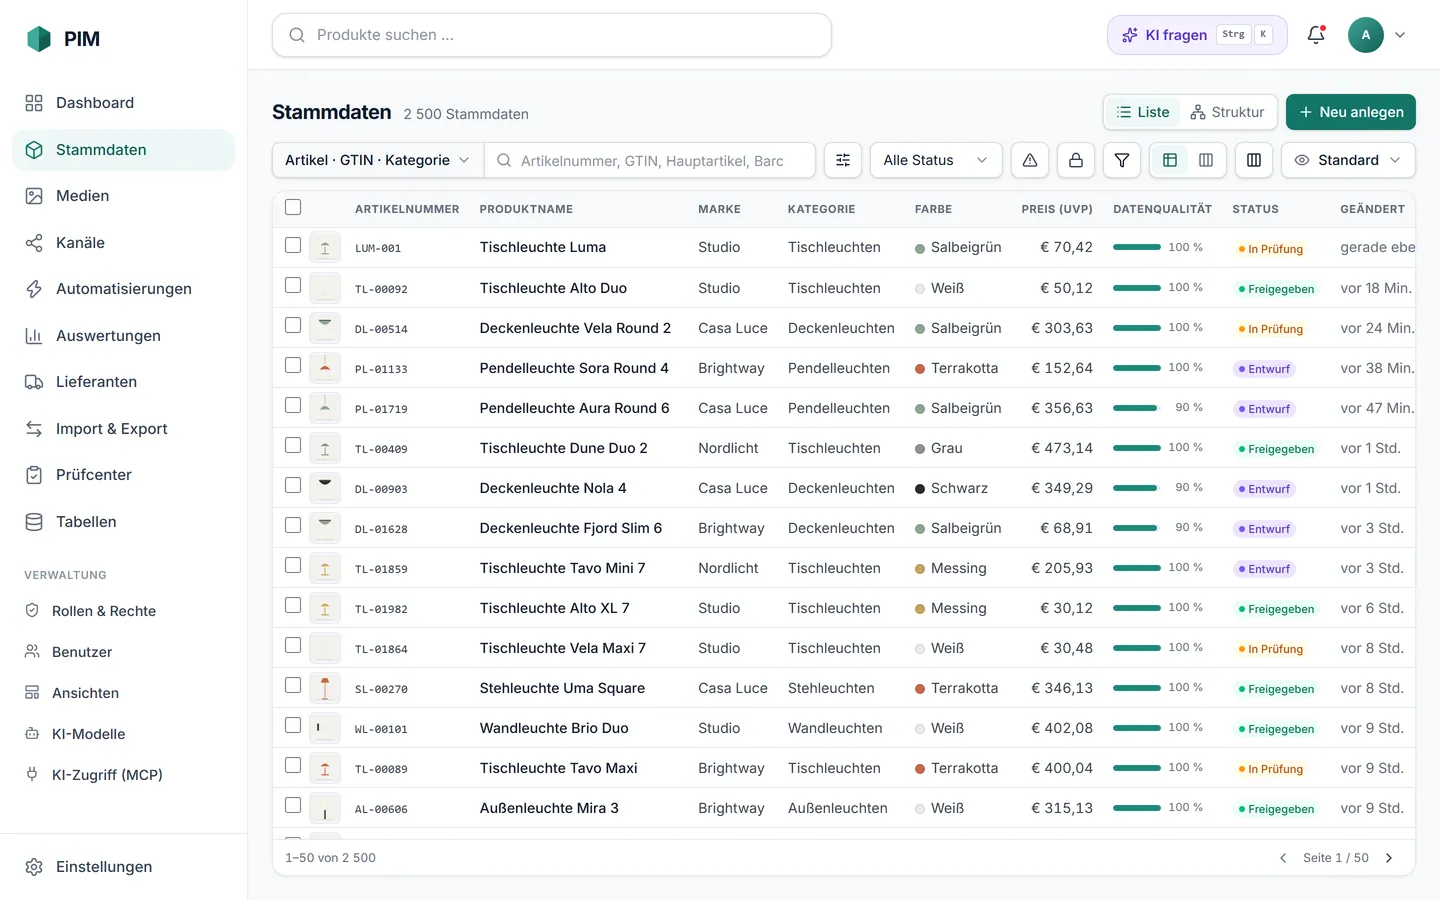
Task: Click the PIM logo
Action: pyautogui.click(x=63, y=39)
